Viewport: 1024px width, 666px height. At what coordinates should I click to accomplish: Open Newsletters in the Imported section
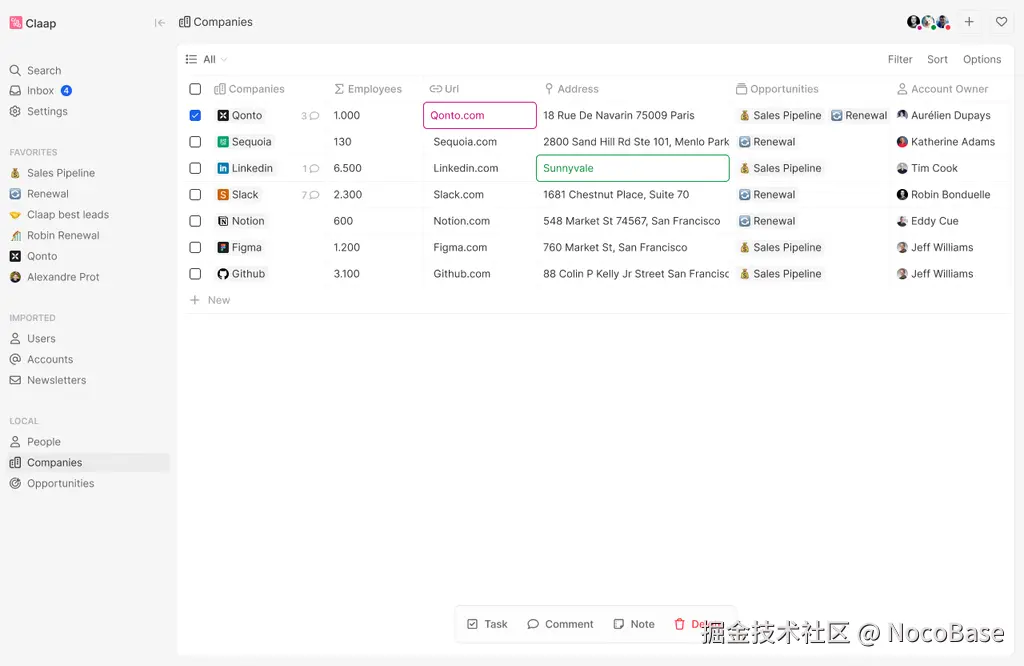[48, 381]
